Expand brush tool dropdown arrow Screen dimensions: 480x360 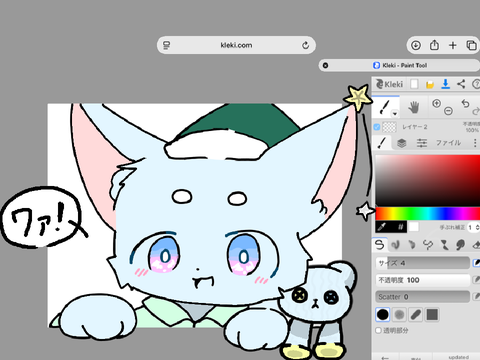pyautogui.click(x=395, y=114)
